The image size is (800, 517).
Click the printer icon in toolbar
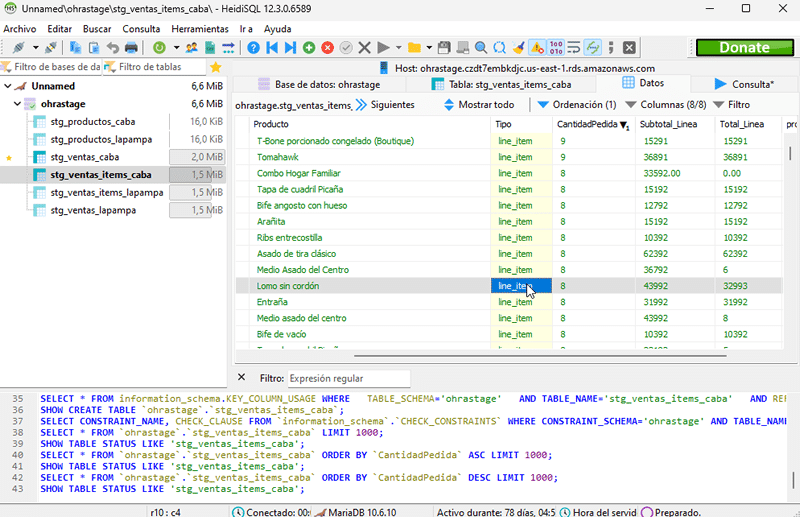point(131,47)
